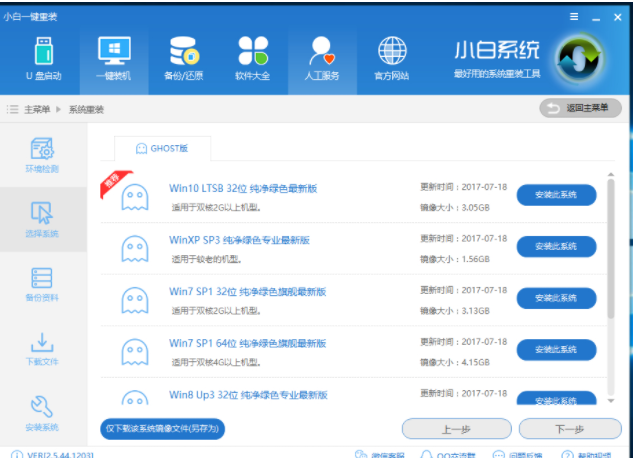Select 环境检测 sidebar step

42,155
